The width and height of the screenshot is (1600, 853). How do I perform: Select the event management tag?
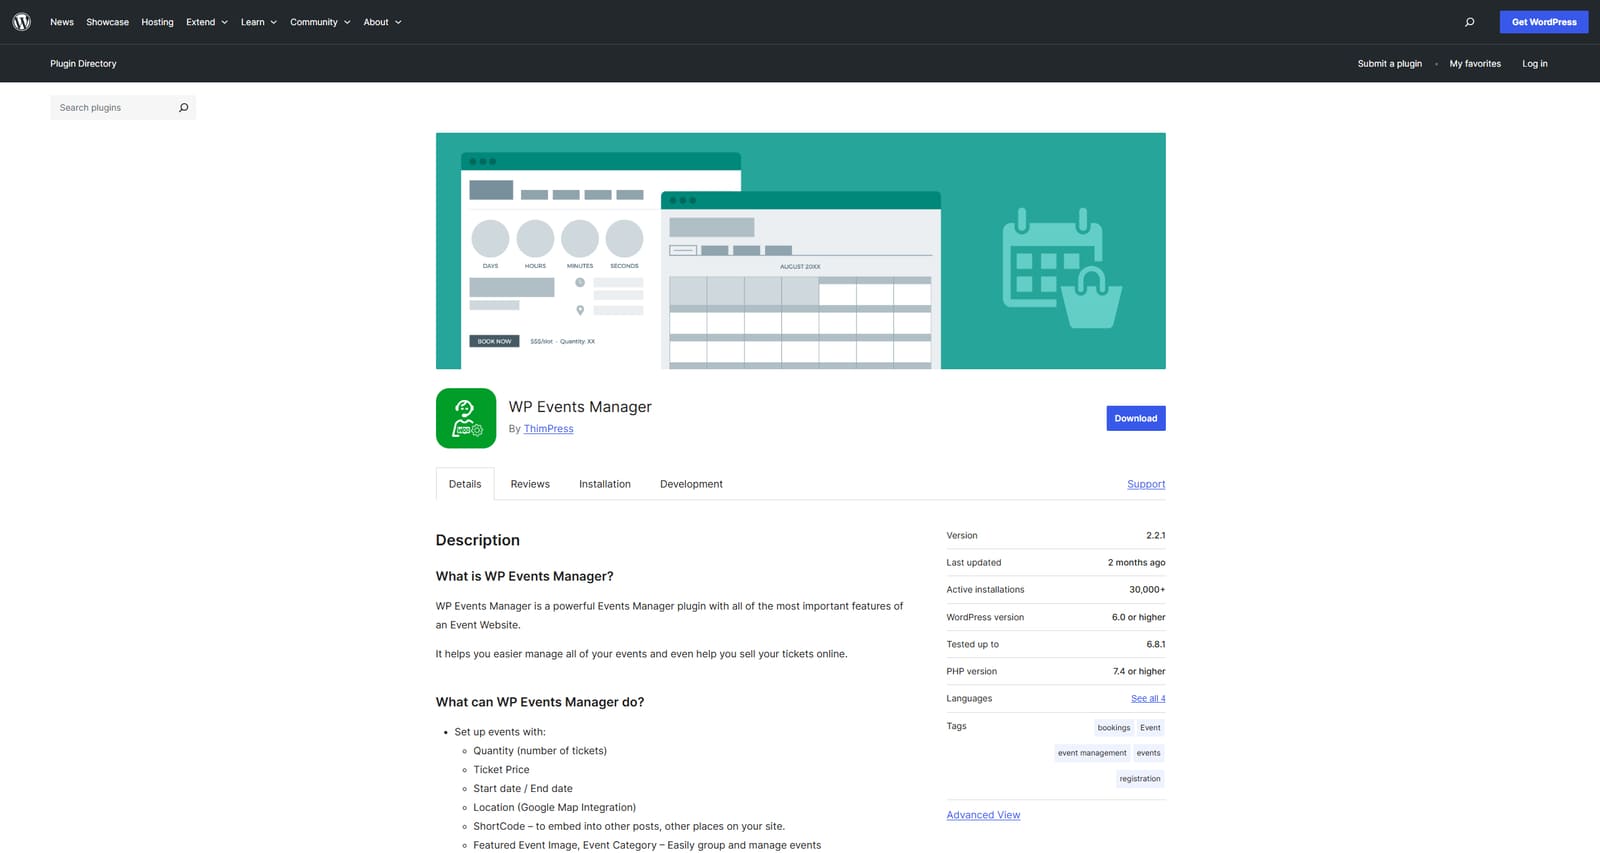tap(1092, 753)
